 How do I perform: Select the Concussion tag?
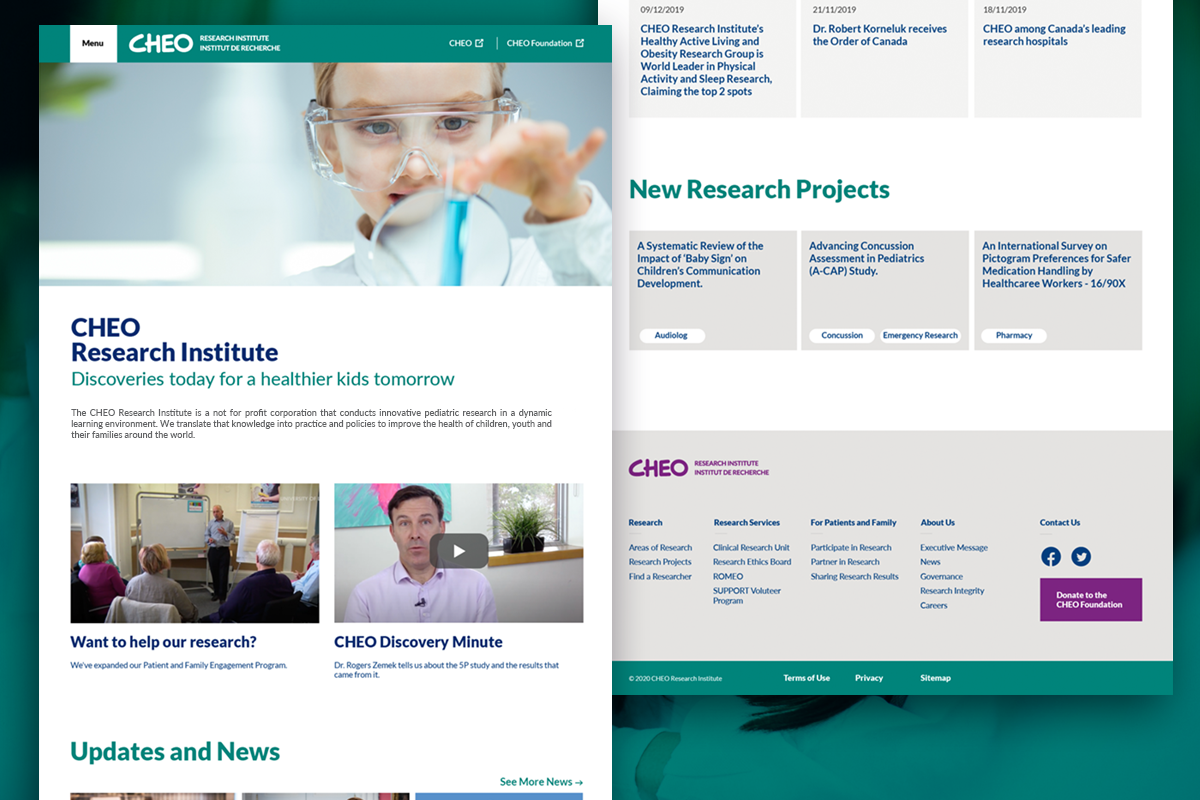(x=842, y=336)
